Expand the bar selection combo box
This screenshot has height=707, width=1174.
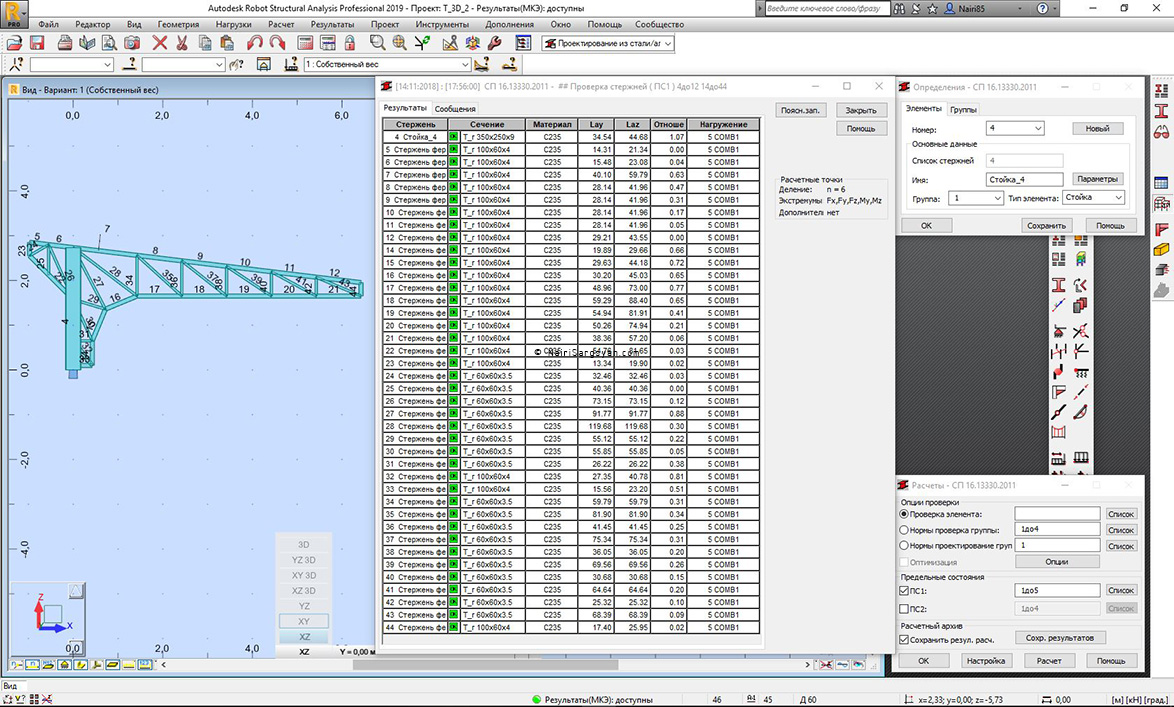coord(219,64)
